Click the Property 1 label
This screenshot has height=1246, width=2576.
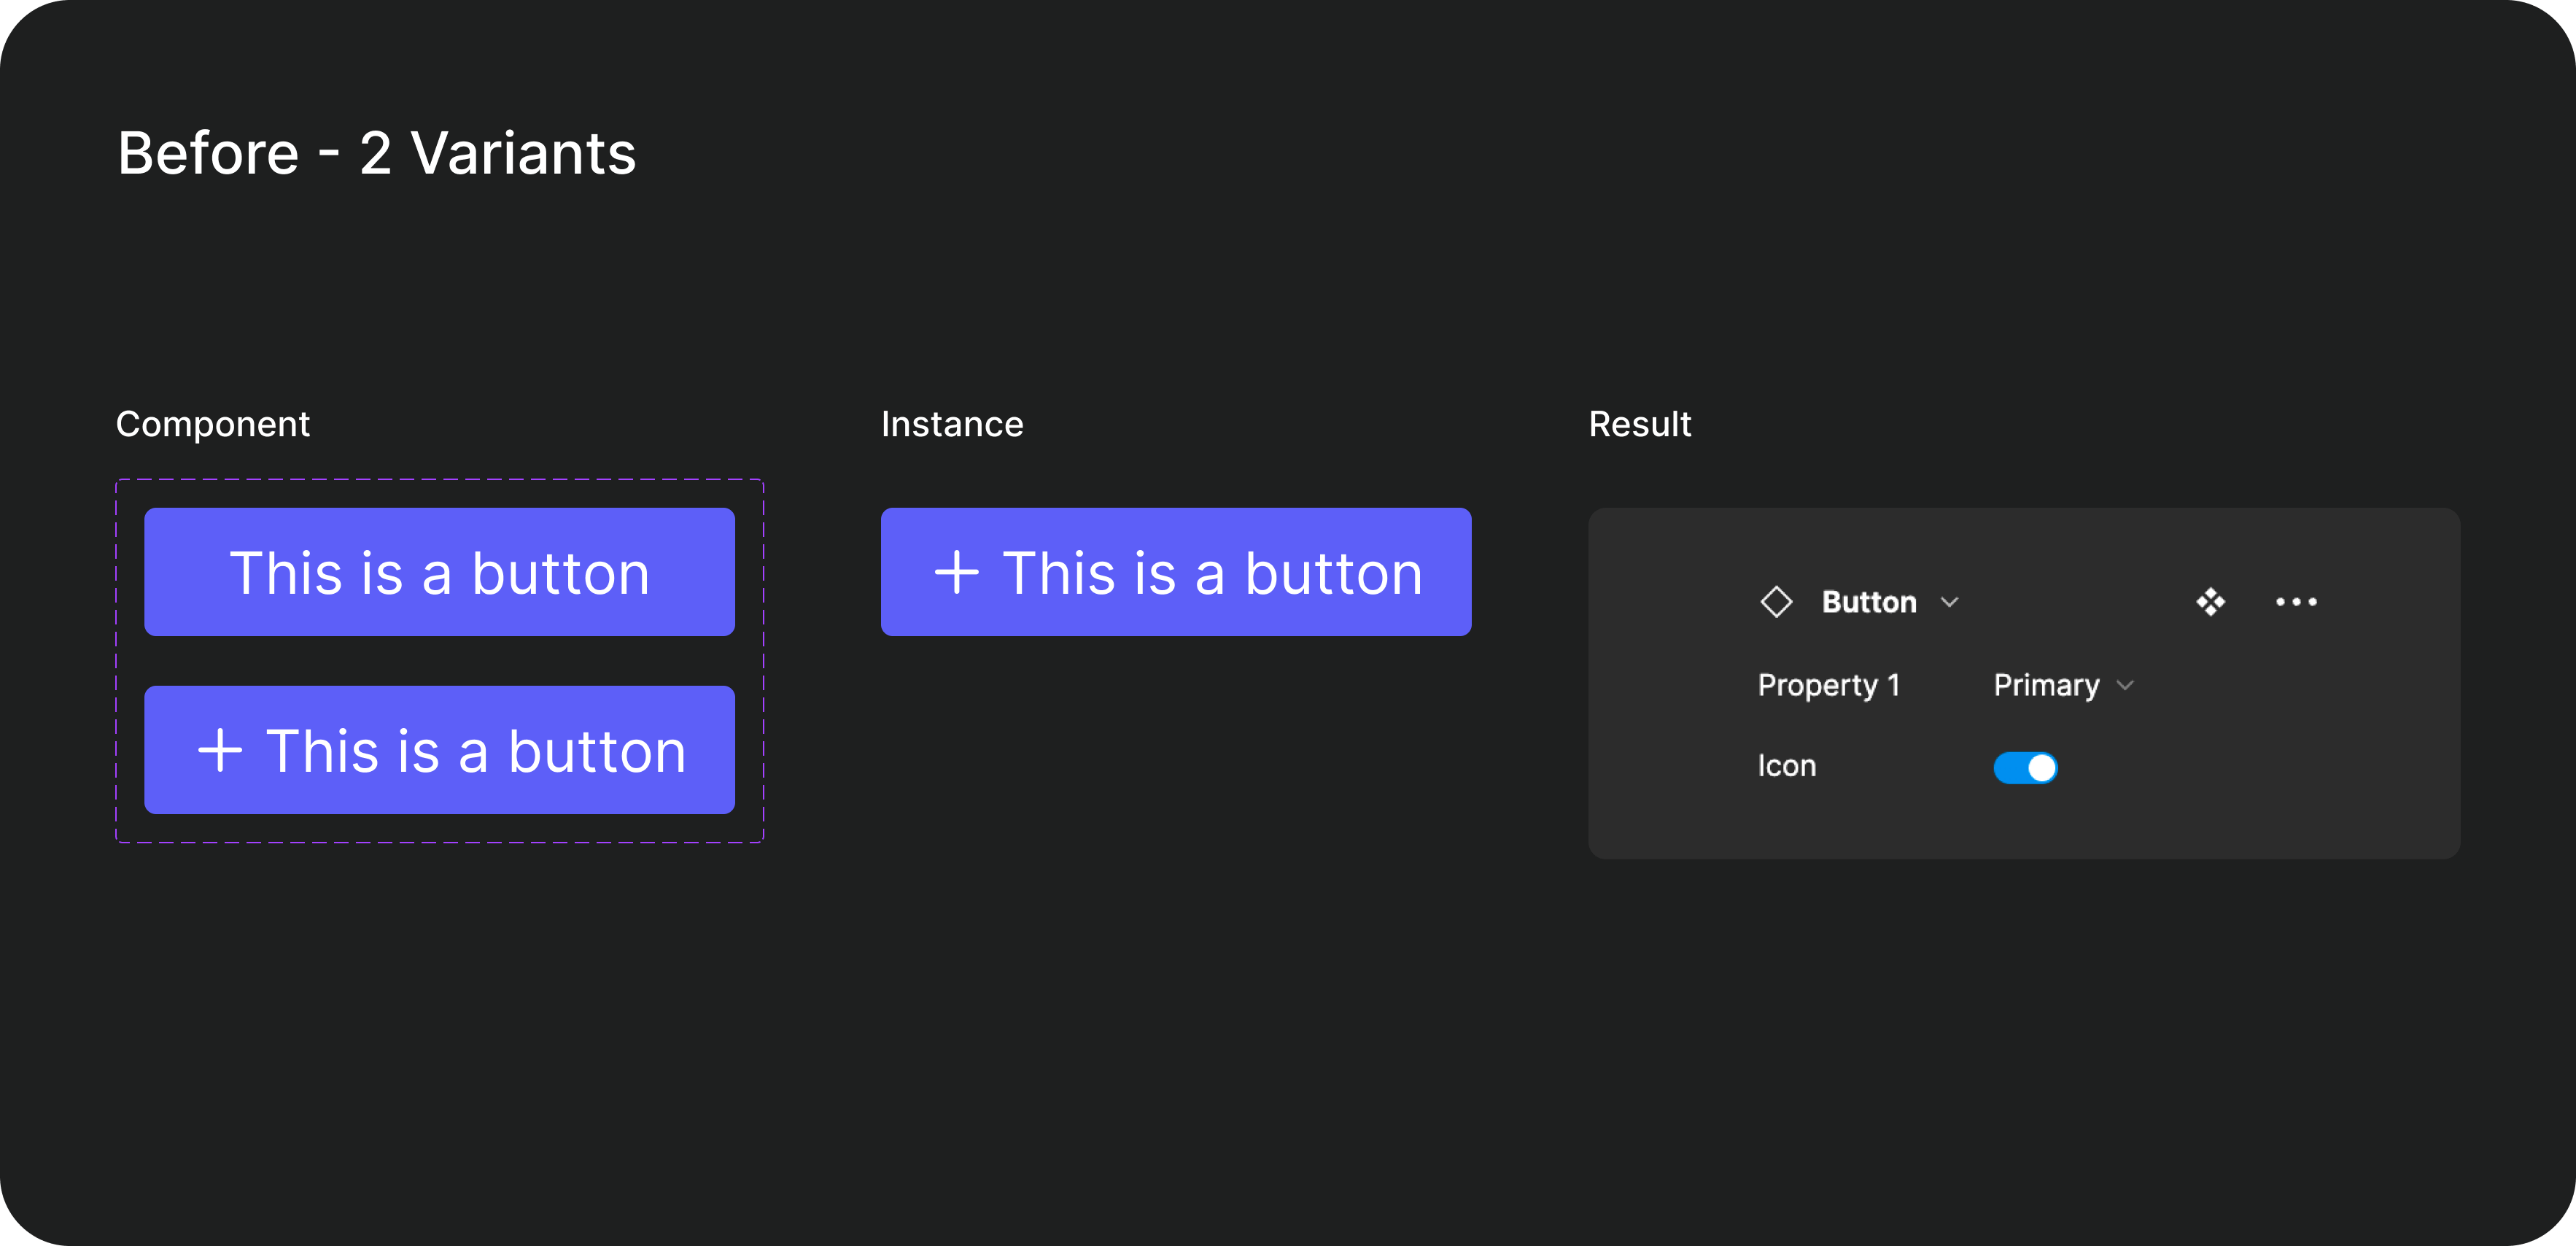click(1828, 686)
